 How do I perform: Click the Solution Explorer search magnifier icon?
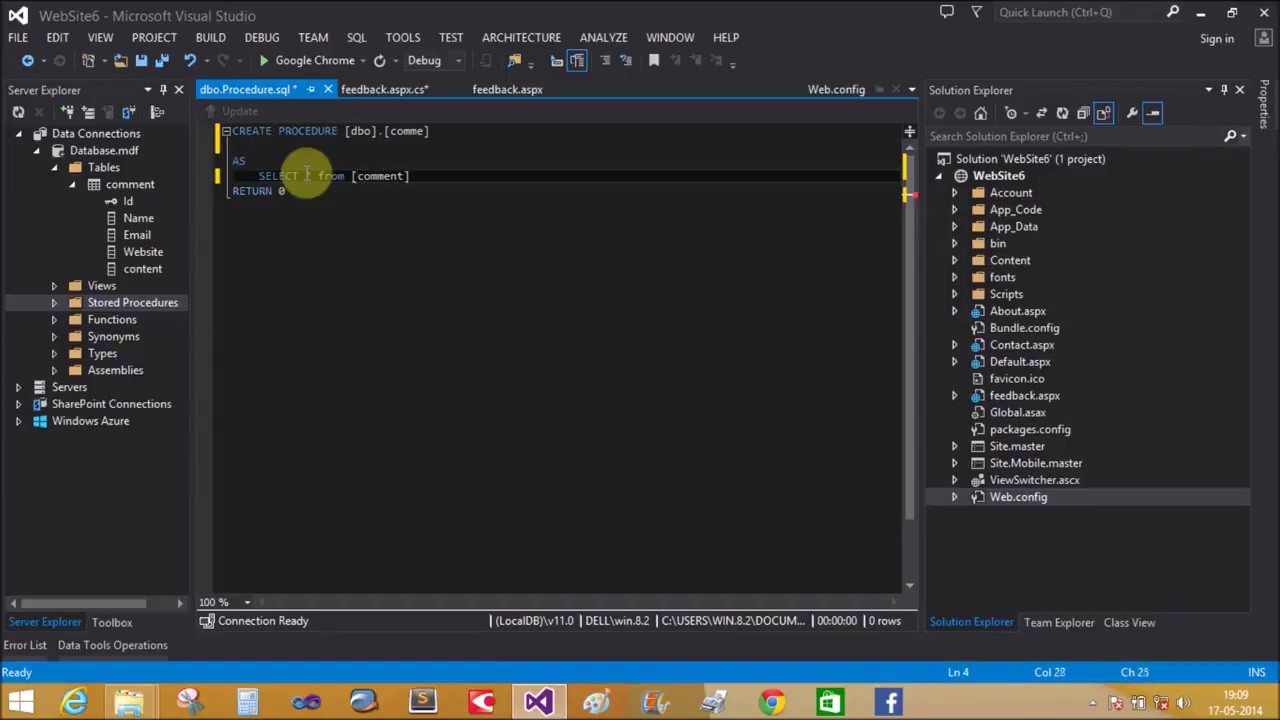(1231, 136)
